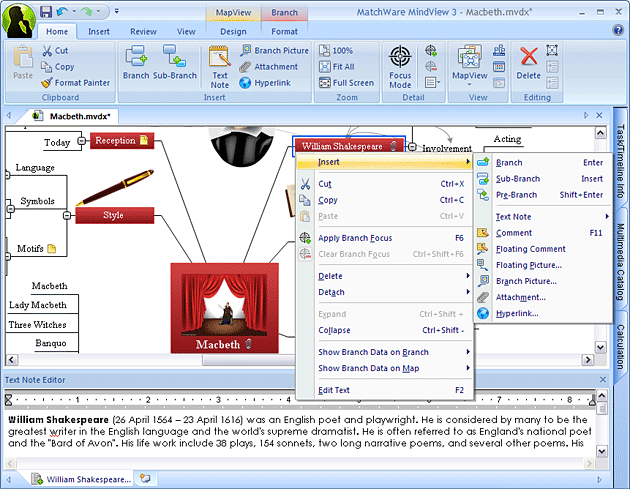
Task: Open the Insert ribbon tab
Action: tap(98, 31)
